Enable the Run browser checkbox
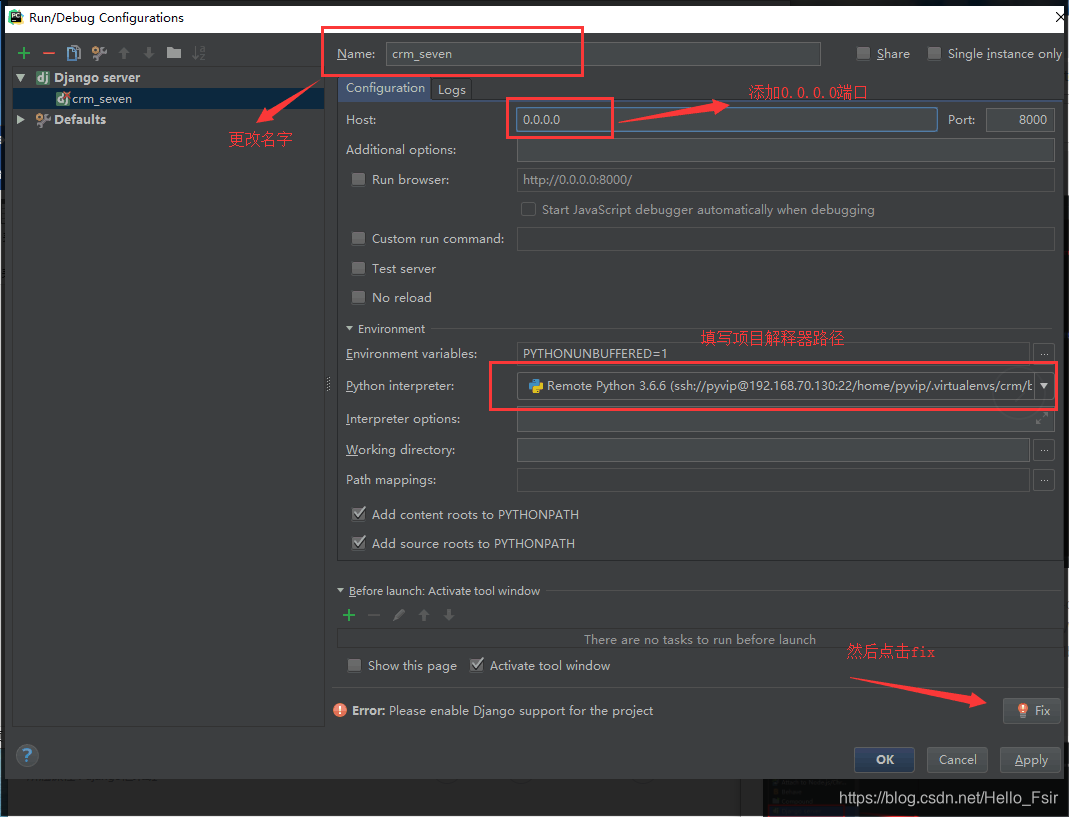The width and height of the screenshot is (1069, 817). [358, 179]
